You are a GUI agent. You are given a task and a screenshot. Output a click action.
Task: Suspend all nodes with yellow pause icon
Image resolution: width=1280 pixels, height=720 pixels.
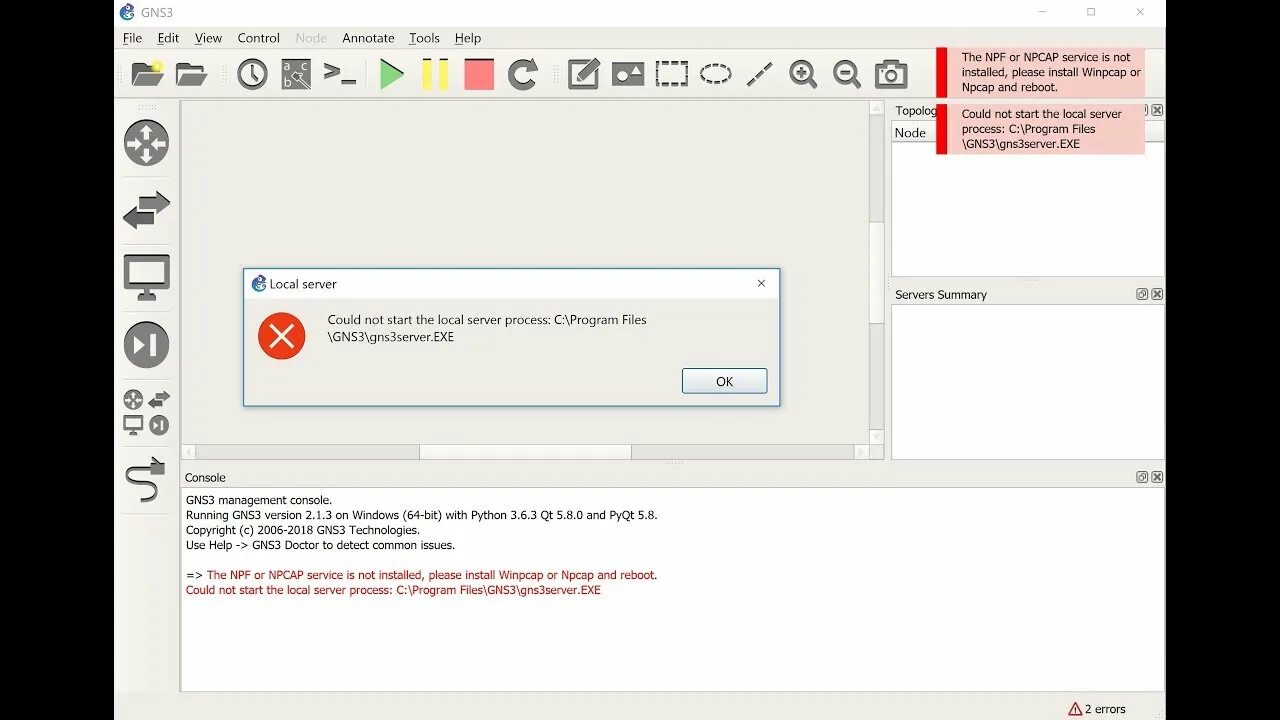point(435,74)
